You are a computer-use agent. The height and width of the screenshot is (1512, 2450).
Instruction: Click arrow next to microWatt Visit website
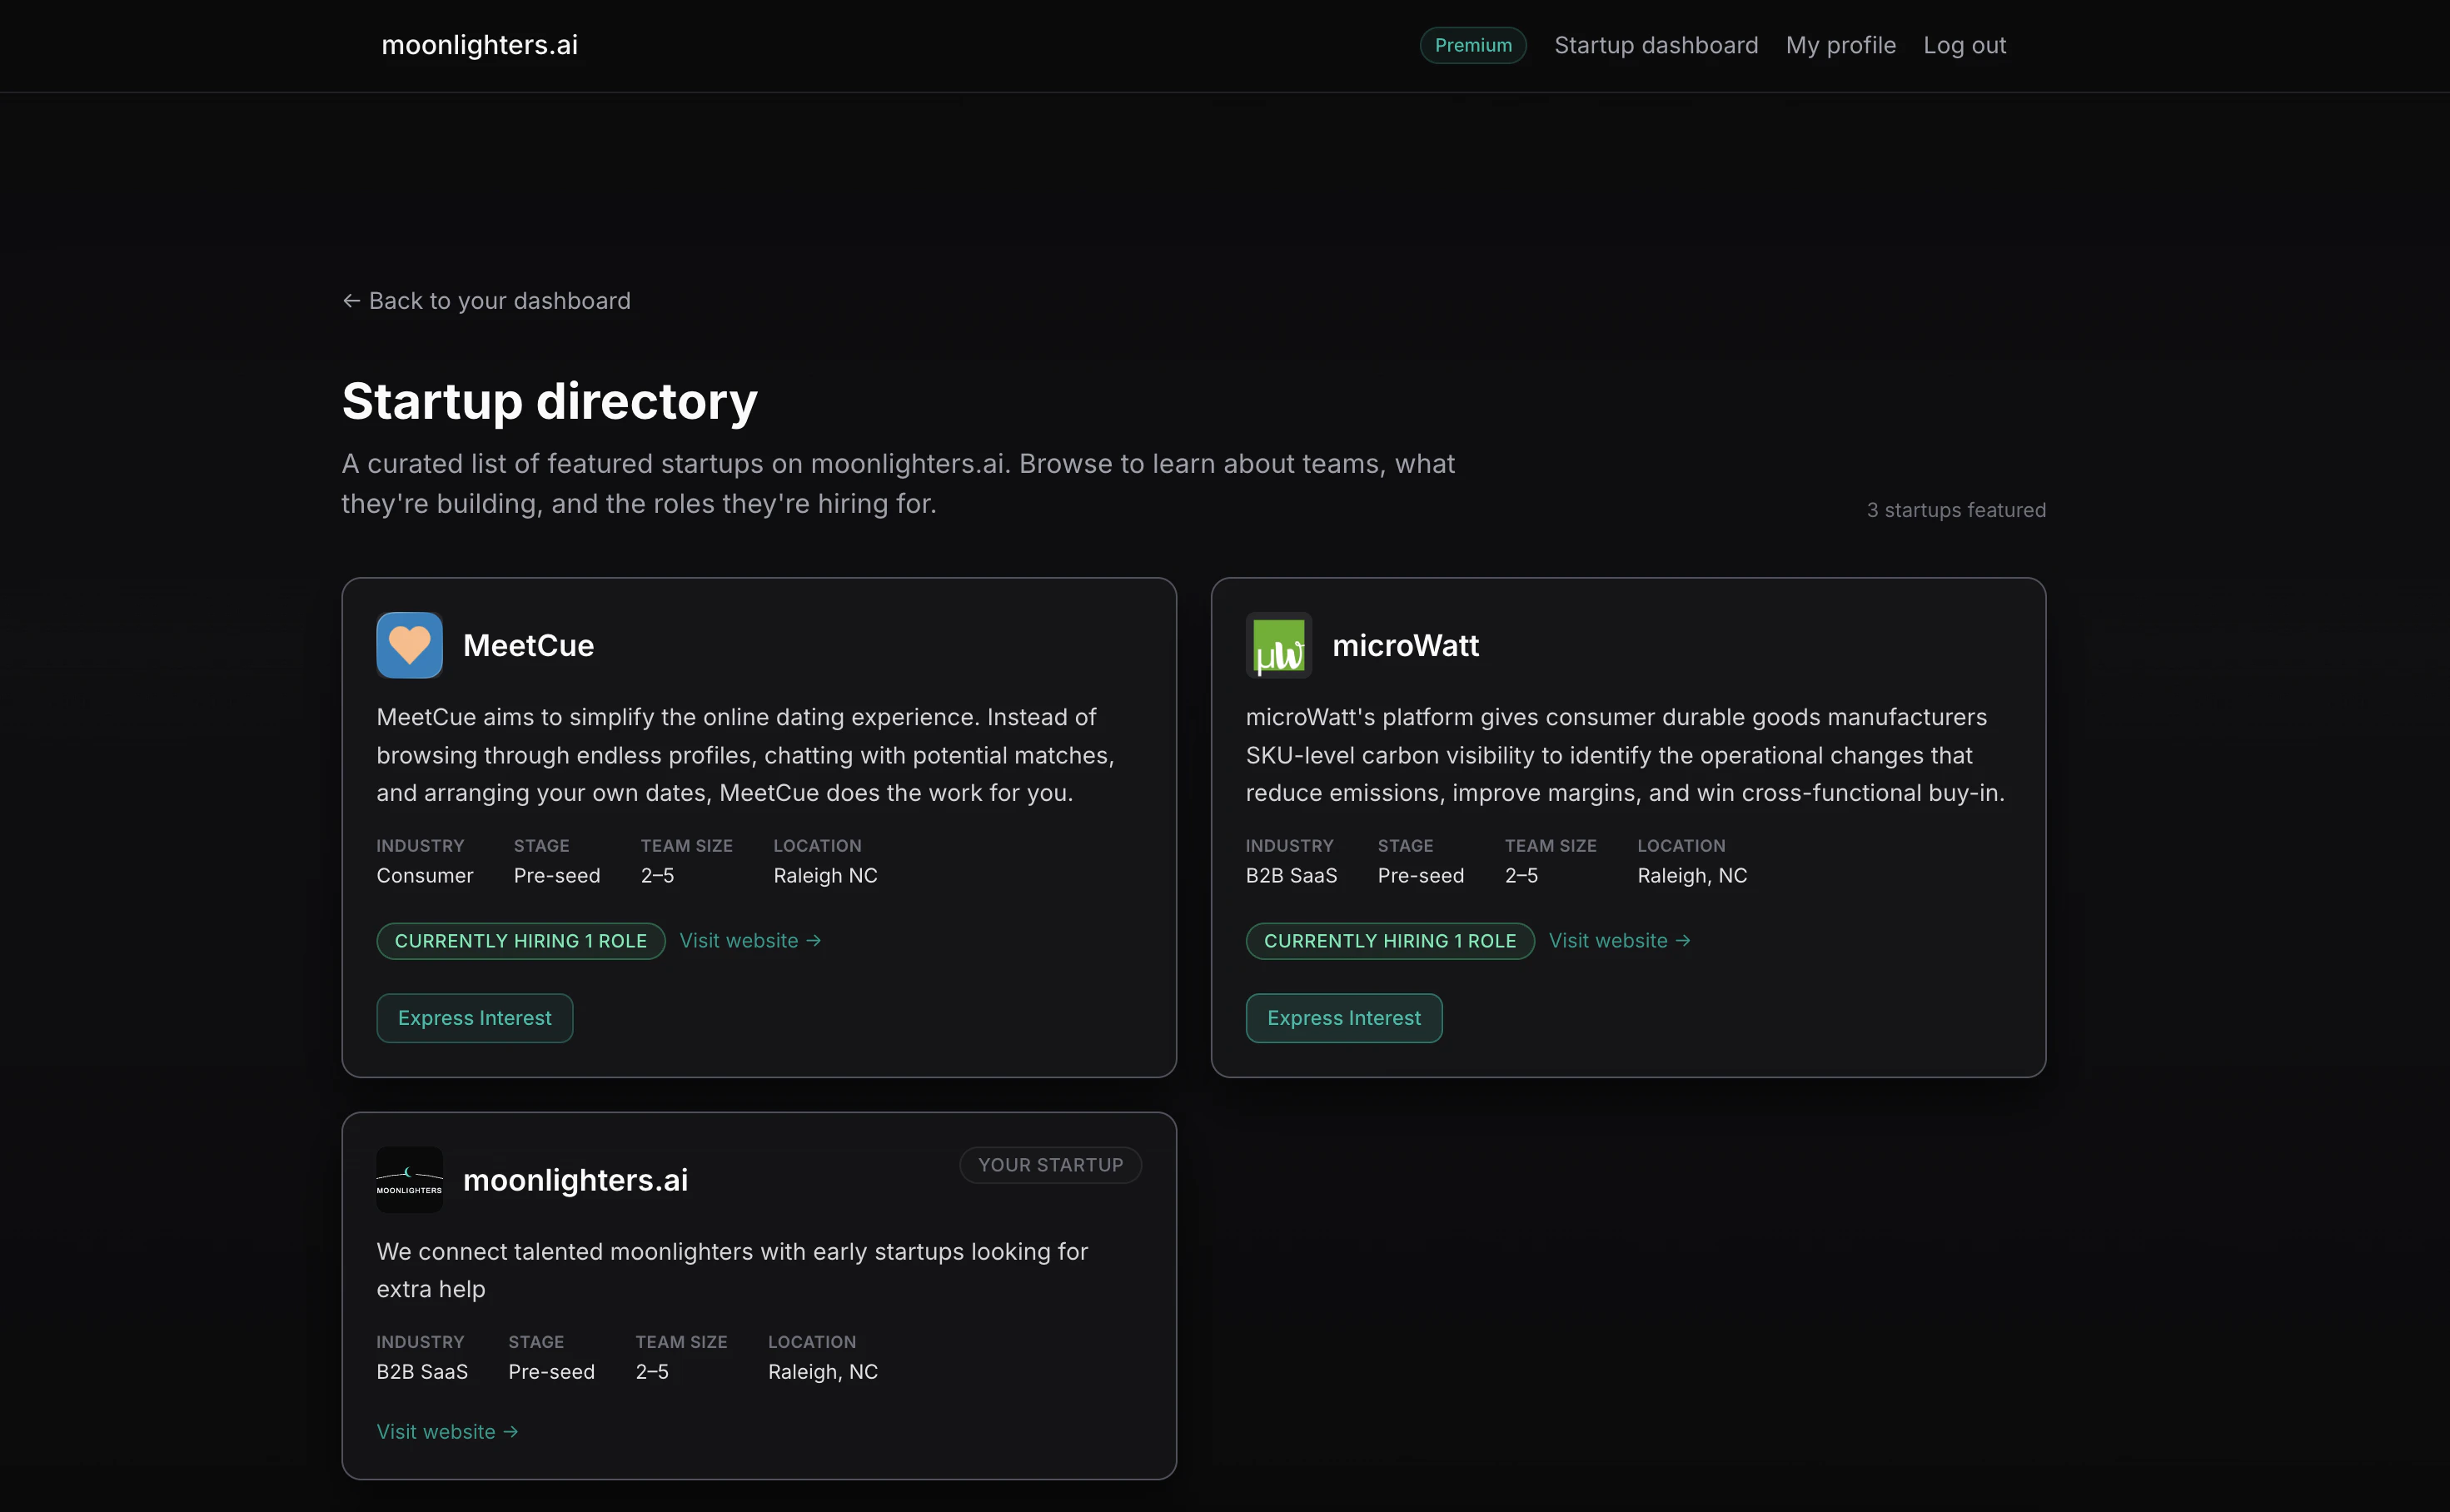pyautogui.click(x=1682, y=941)
